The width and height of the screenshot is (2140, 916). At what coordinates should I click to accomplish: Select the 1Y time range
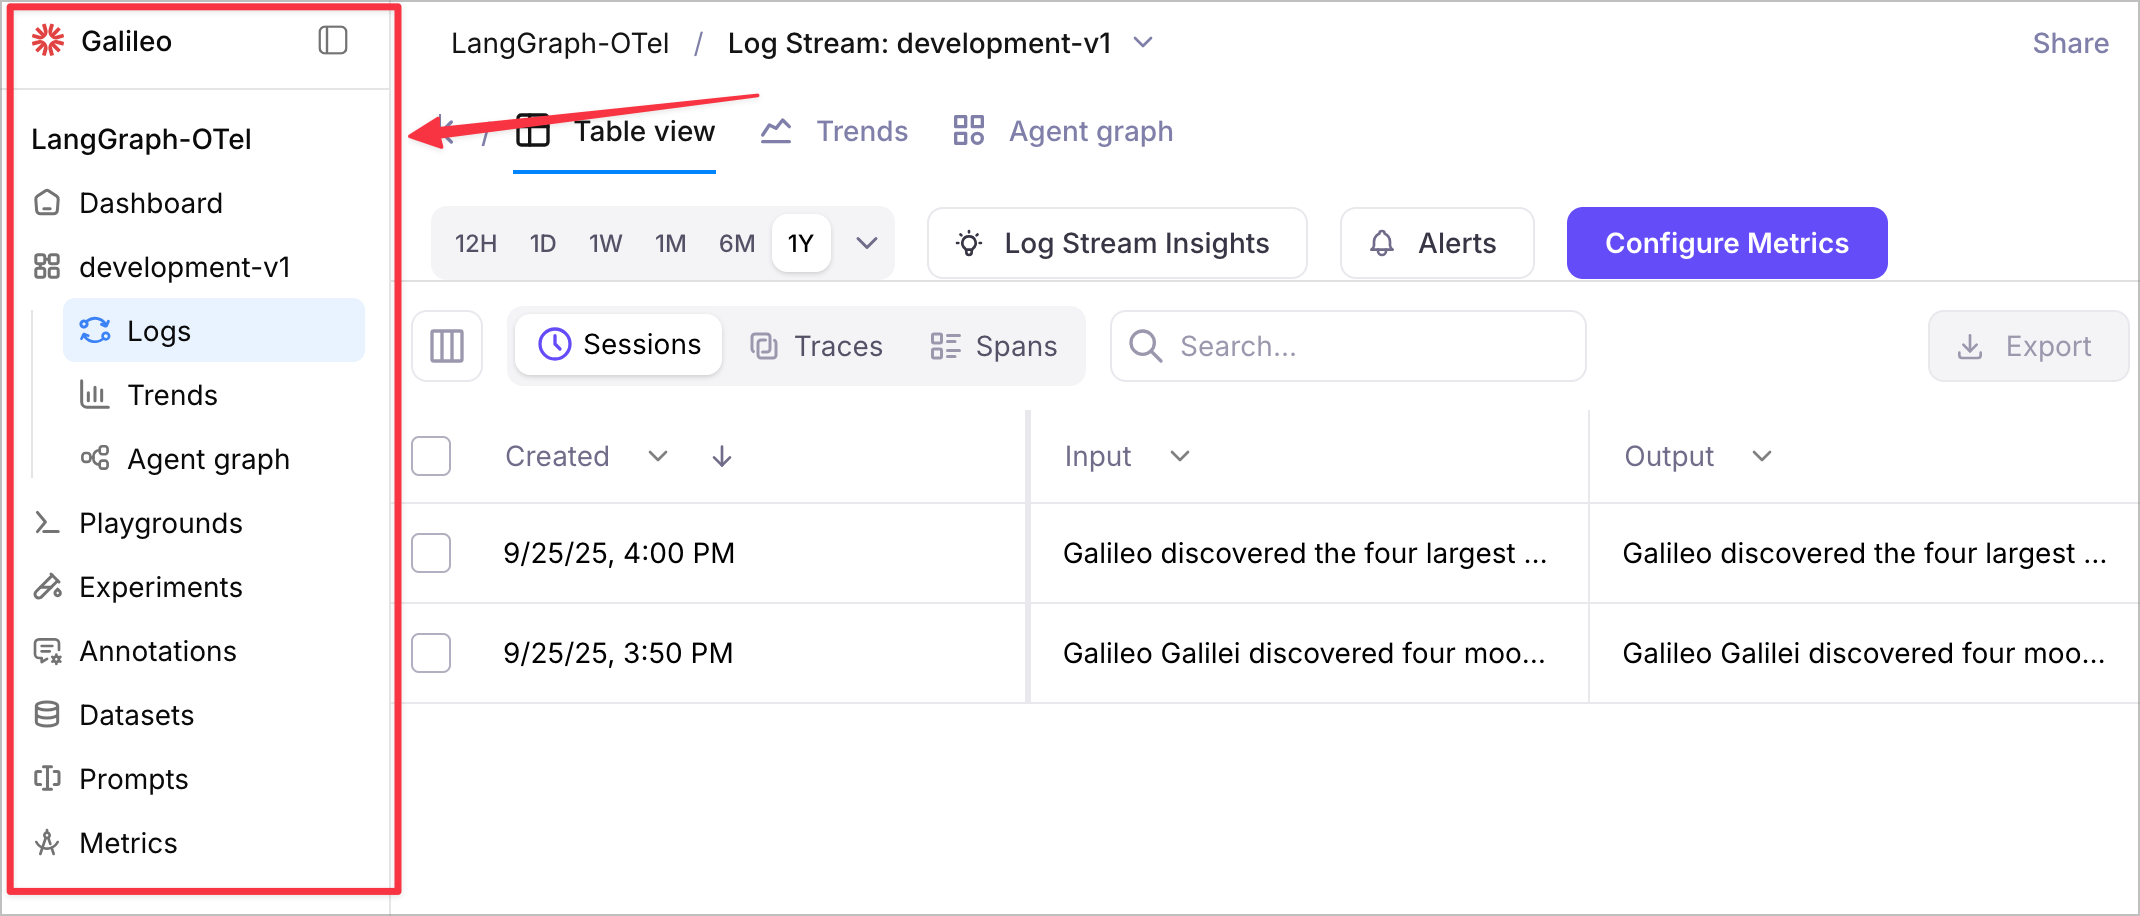coord(801,243)
